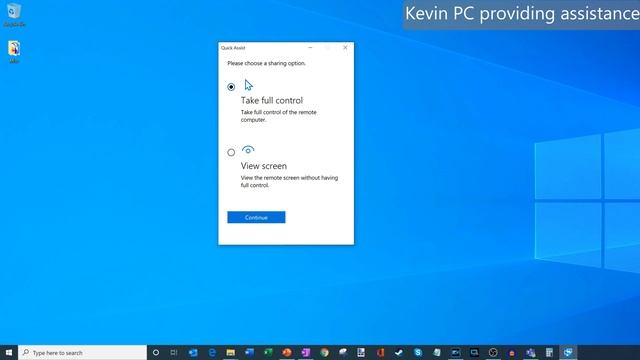
Task: Click the 'Take full control' heading text
Action: coord(272,100)
